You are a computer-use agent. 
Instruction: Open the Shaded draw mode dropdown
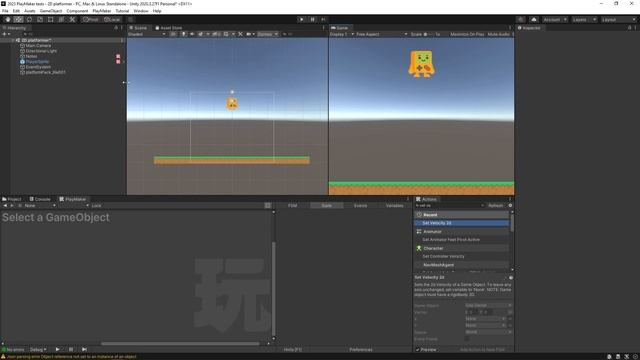tap(147, 34)
